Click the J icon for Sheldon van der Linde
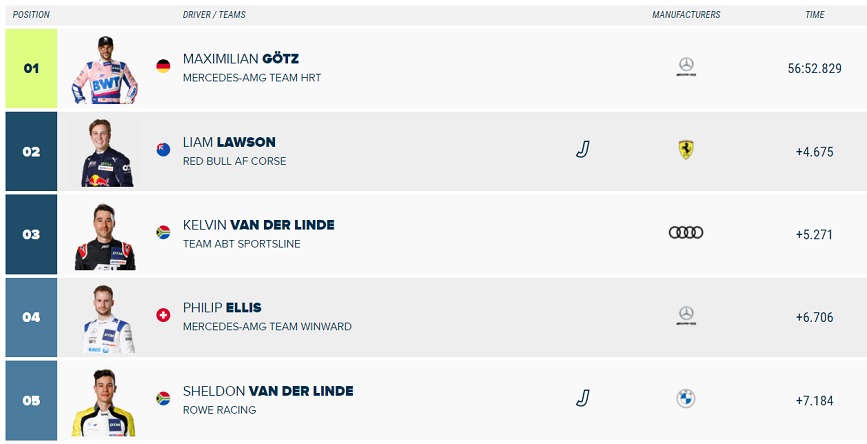The image size is (867, 444). (x=582, y=398)
